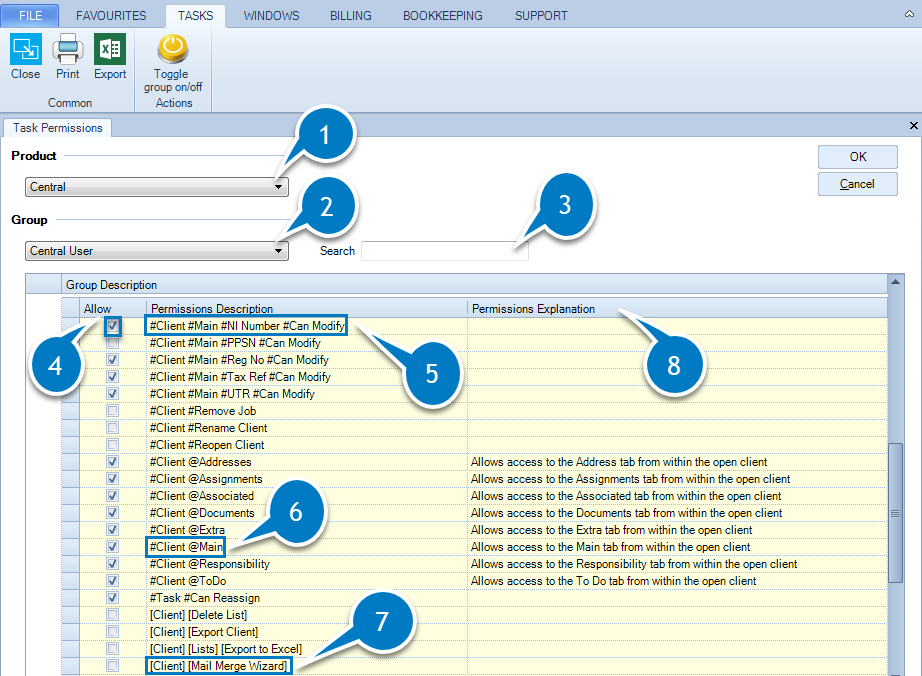Open the FILE menu
The image size is (922, 676).
tap(30, 15)
